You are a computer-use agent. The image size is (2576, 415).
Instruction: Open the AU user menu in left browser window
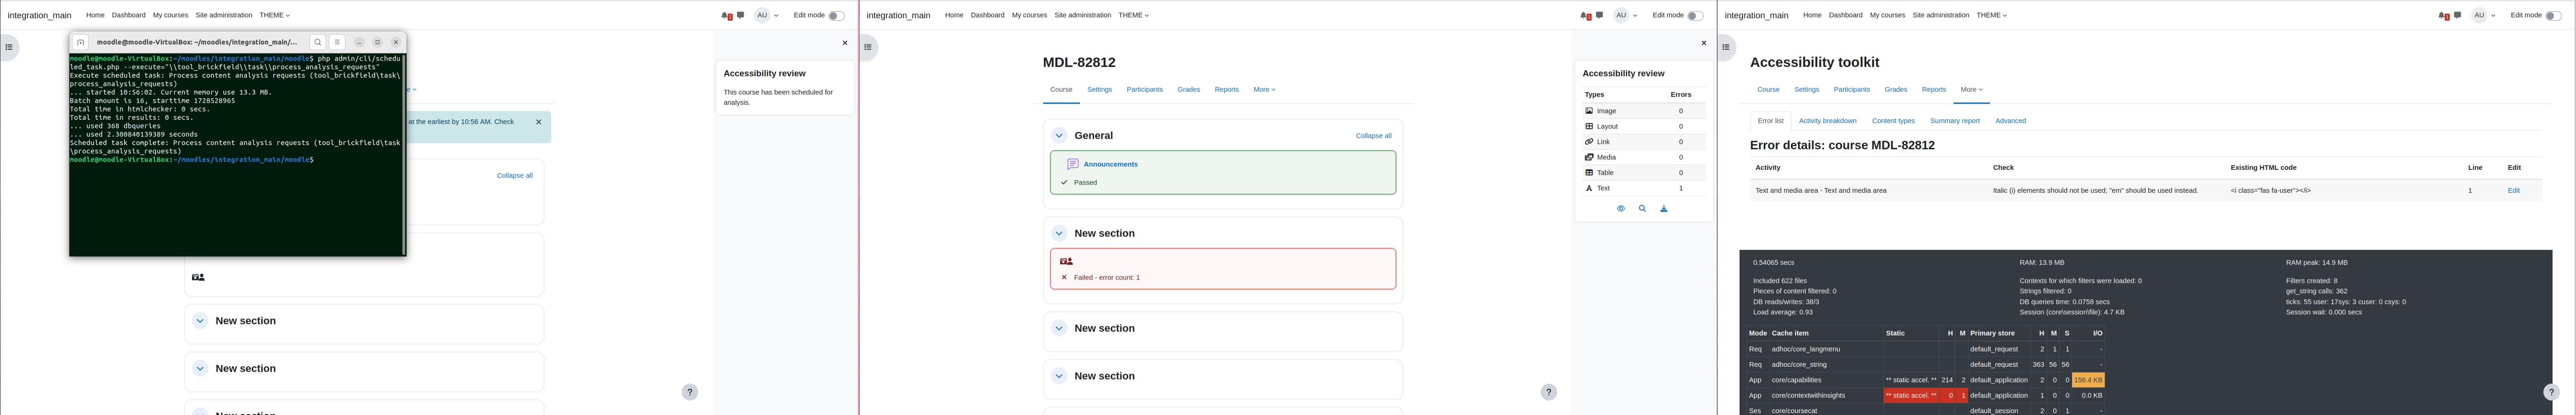[x=767, y=15]
